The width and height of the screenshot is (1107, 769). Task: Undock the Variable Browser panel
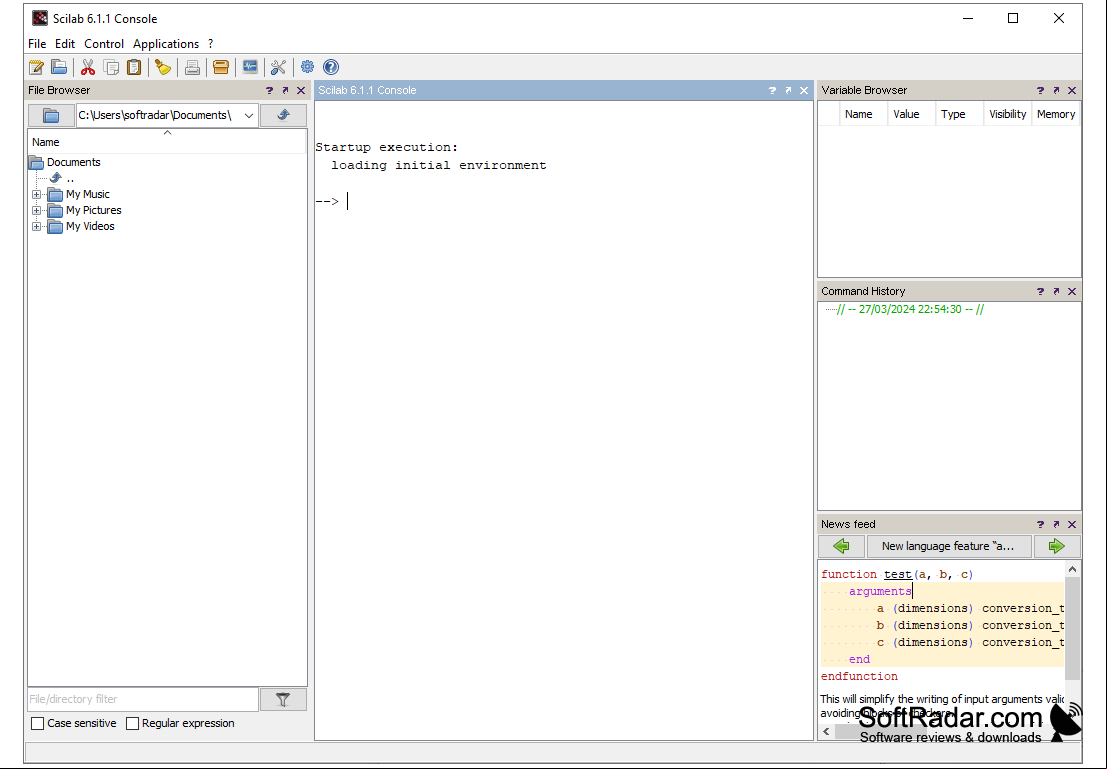coord(1056,90)
